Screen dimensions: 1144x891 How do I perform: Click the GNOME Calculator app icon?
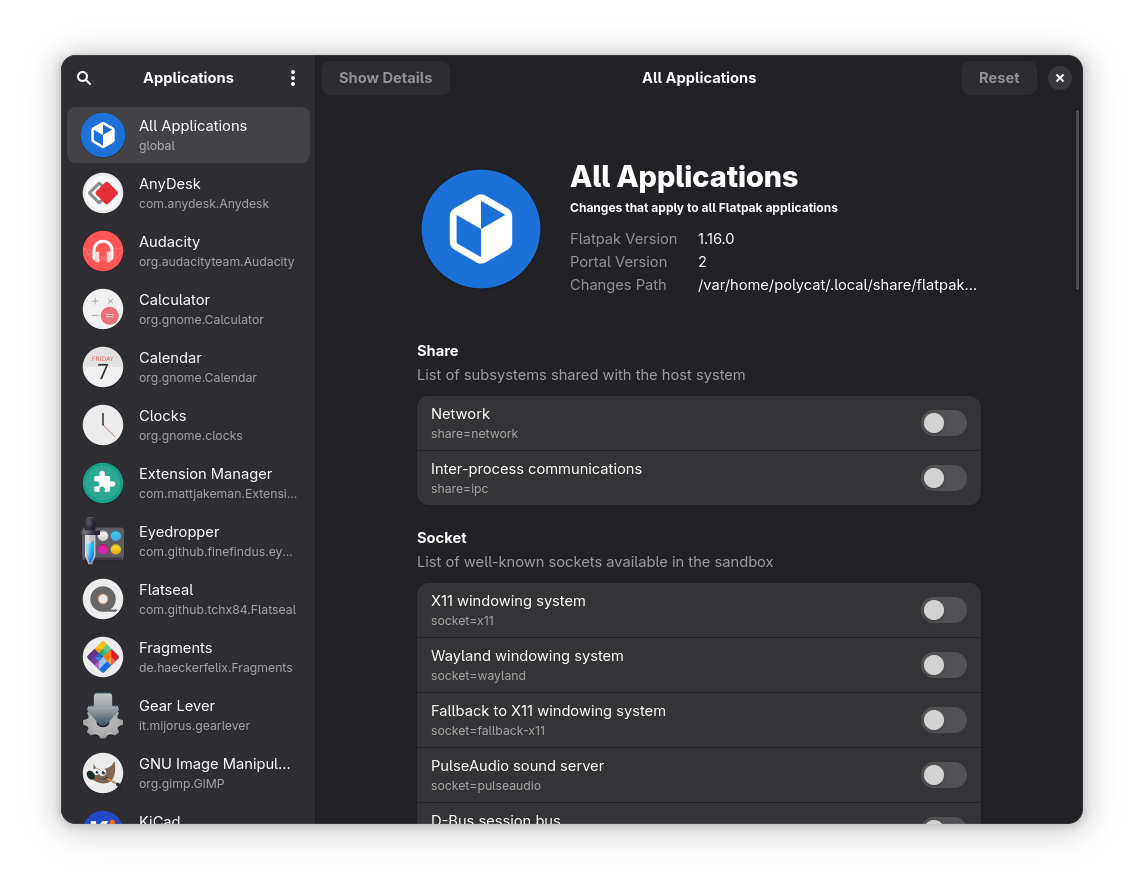tap(103, 309)
